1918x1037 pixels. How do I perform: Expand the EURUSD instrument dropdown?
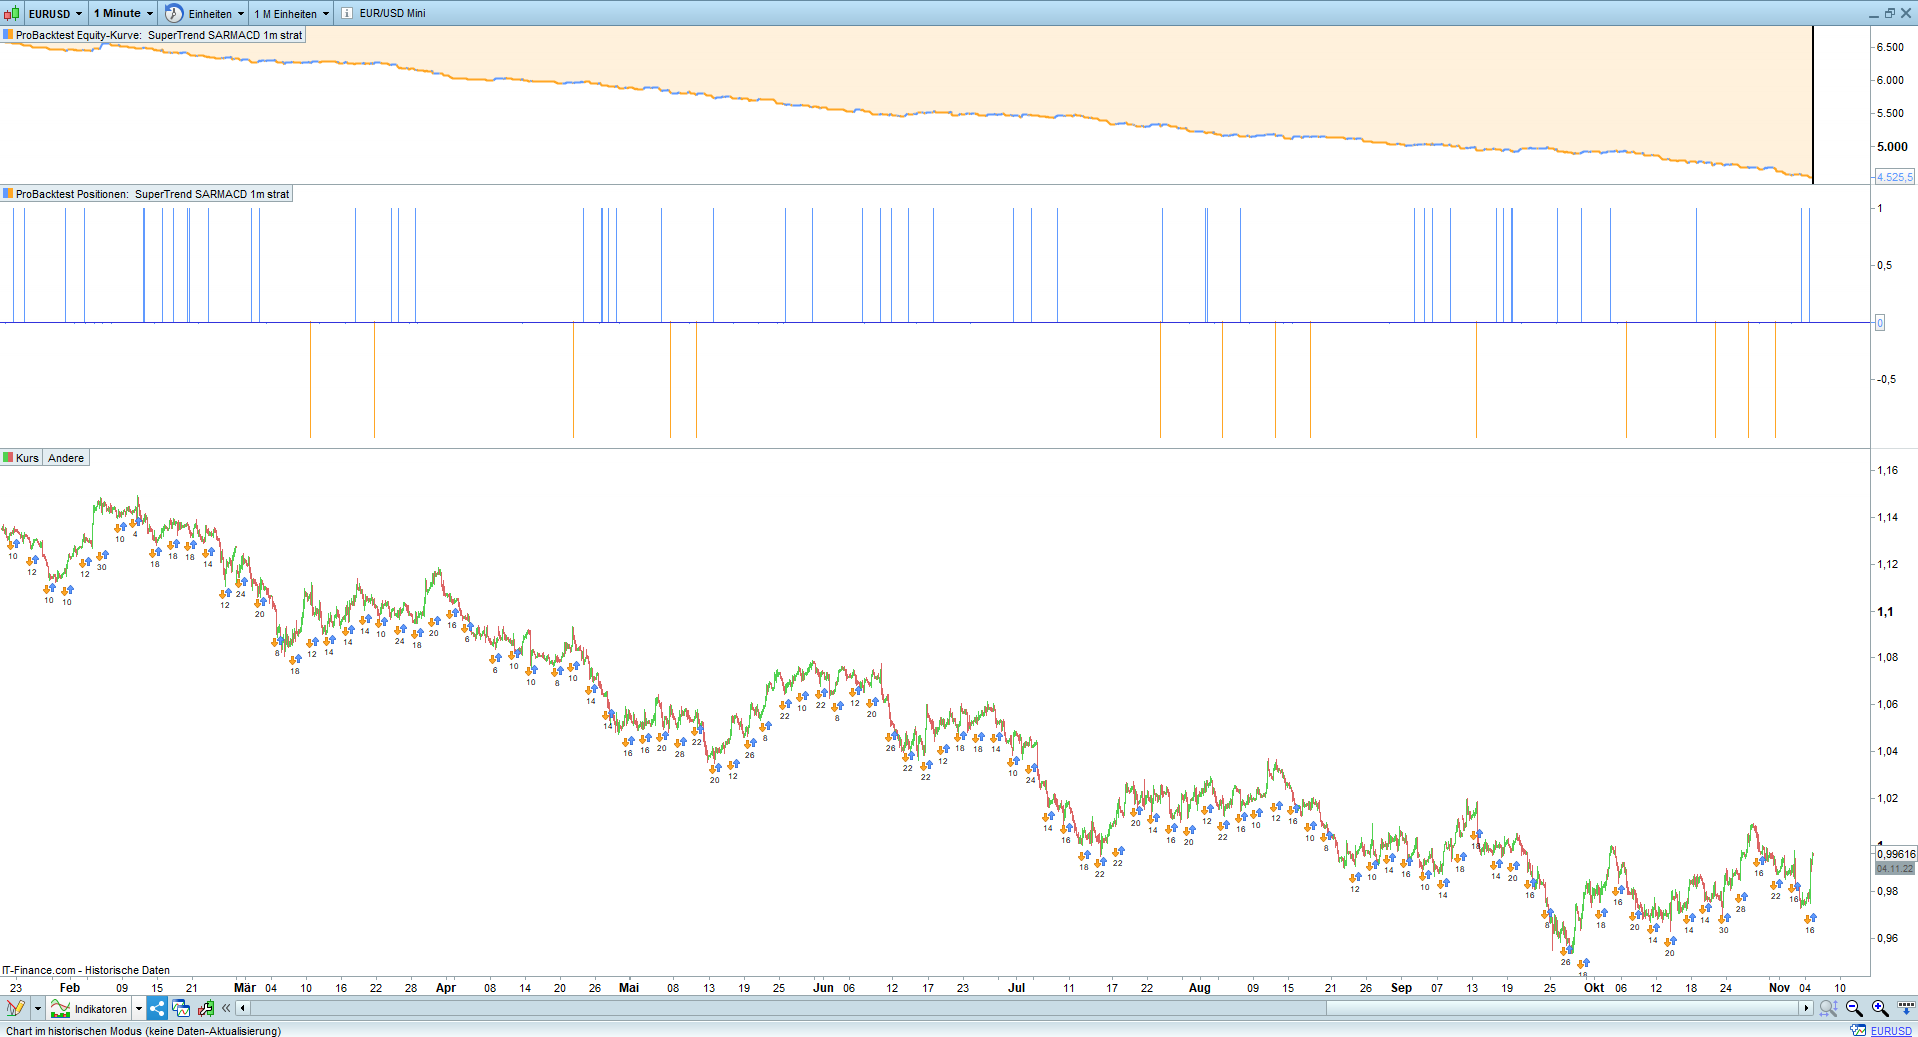[x=78, y=14]
